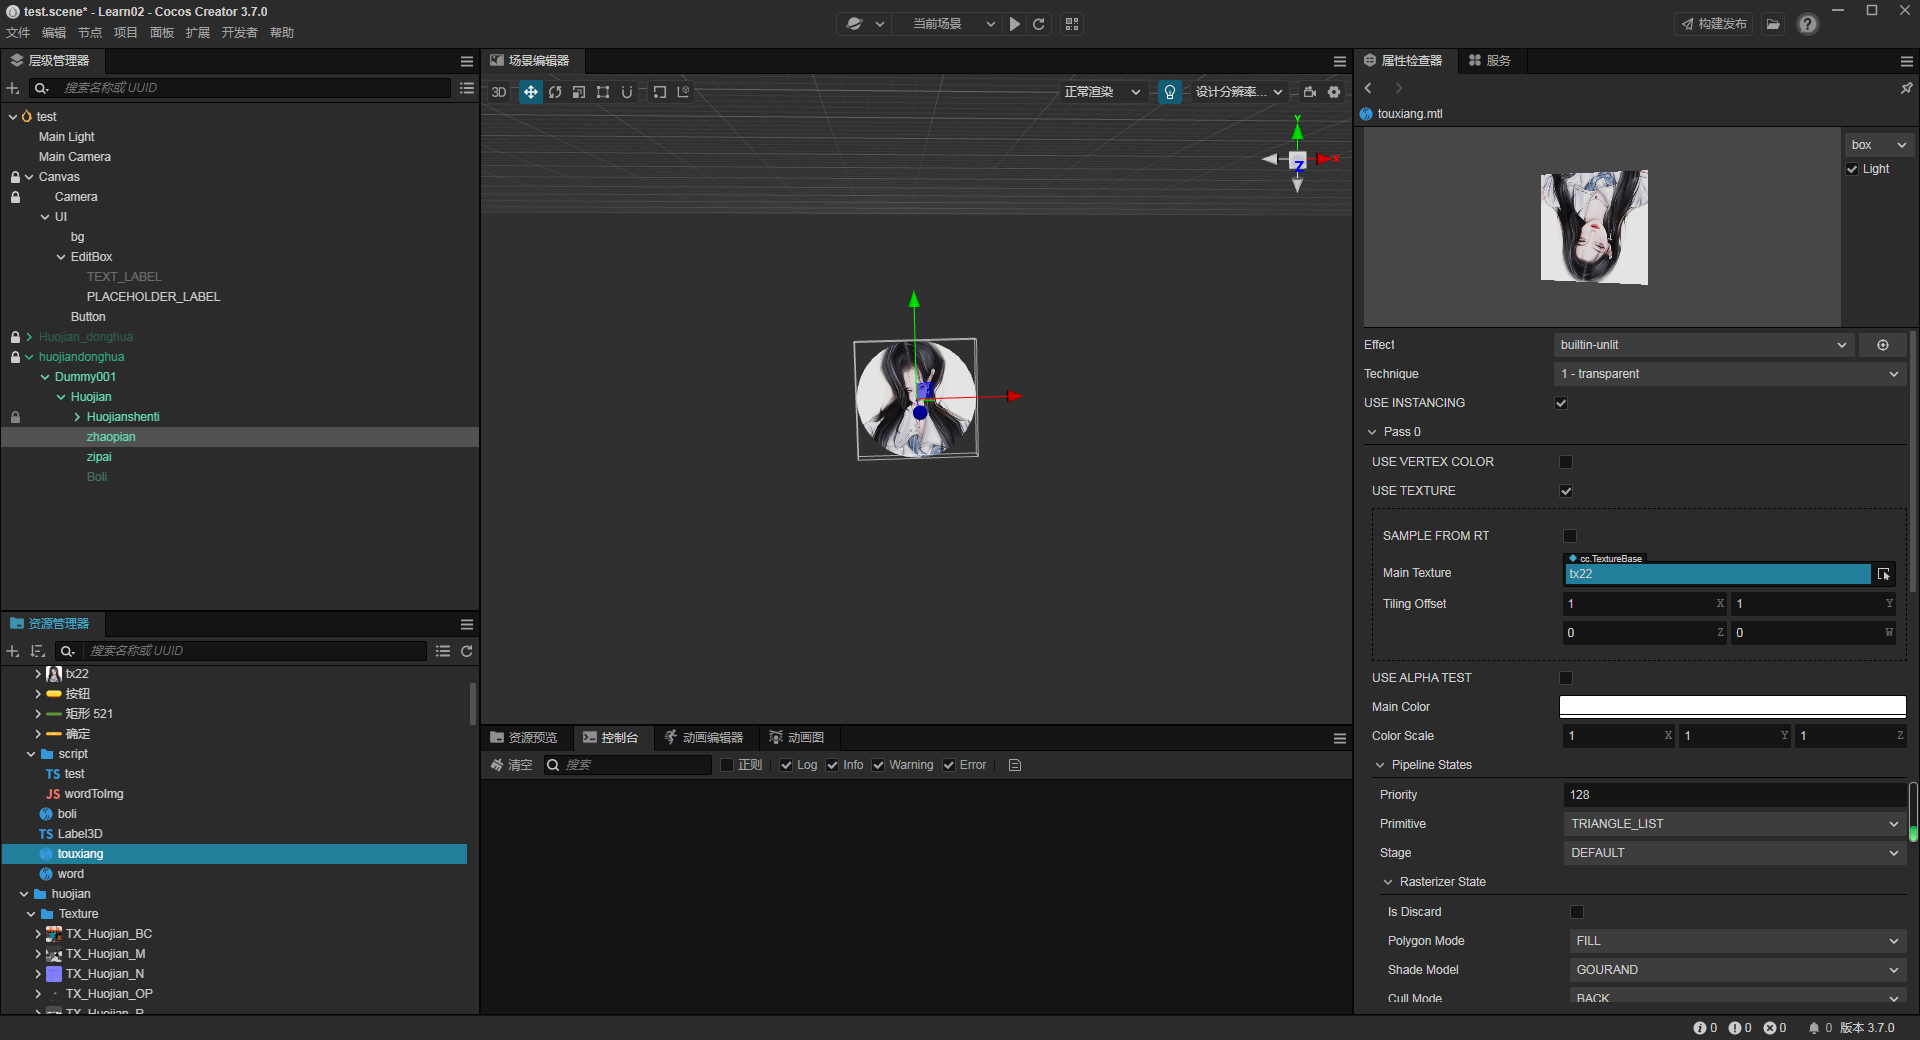Open the Stage DEFAULT dropdown

(1734, 853)
